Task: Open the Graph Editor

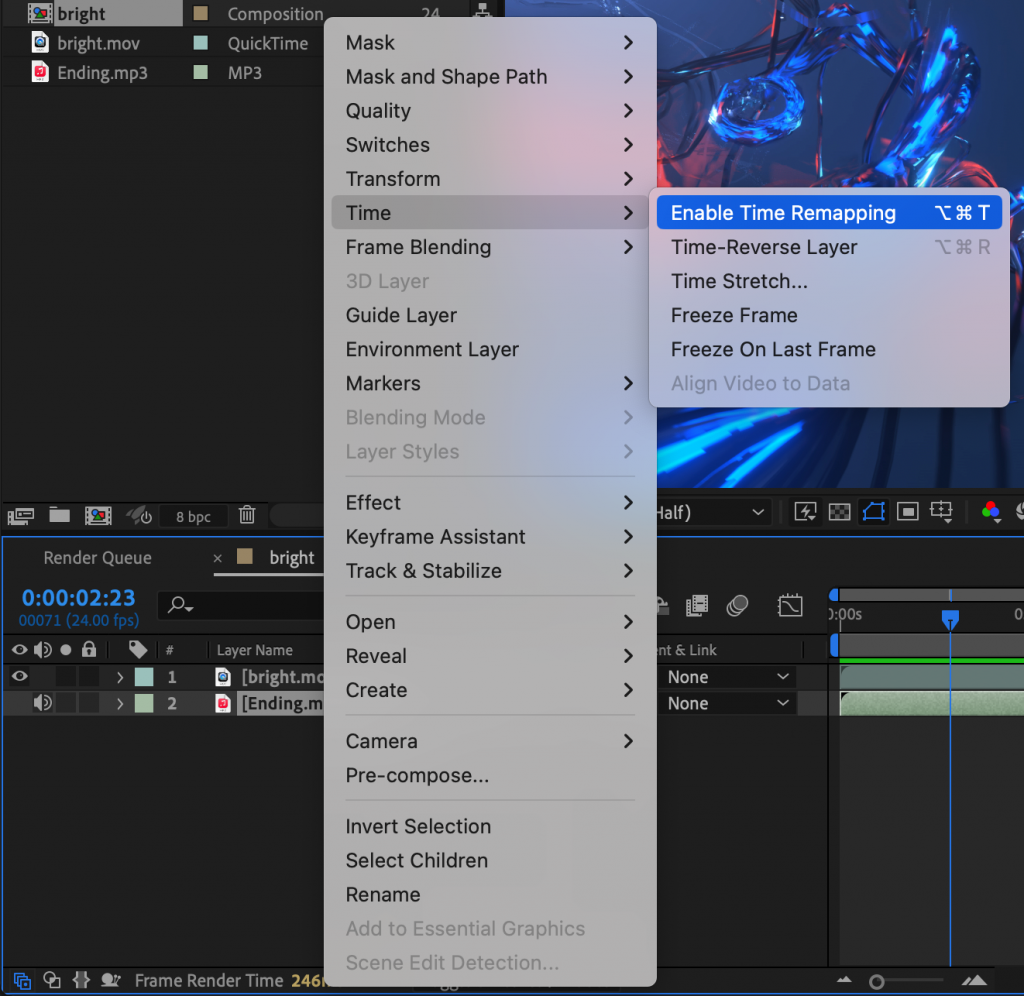Action: (x=790, y=605)
